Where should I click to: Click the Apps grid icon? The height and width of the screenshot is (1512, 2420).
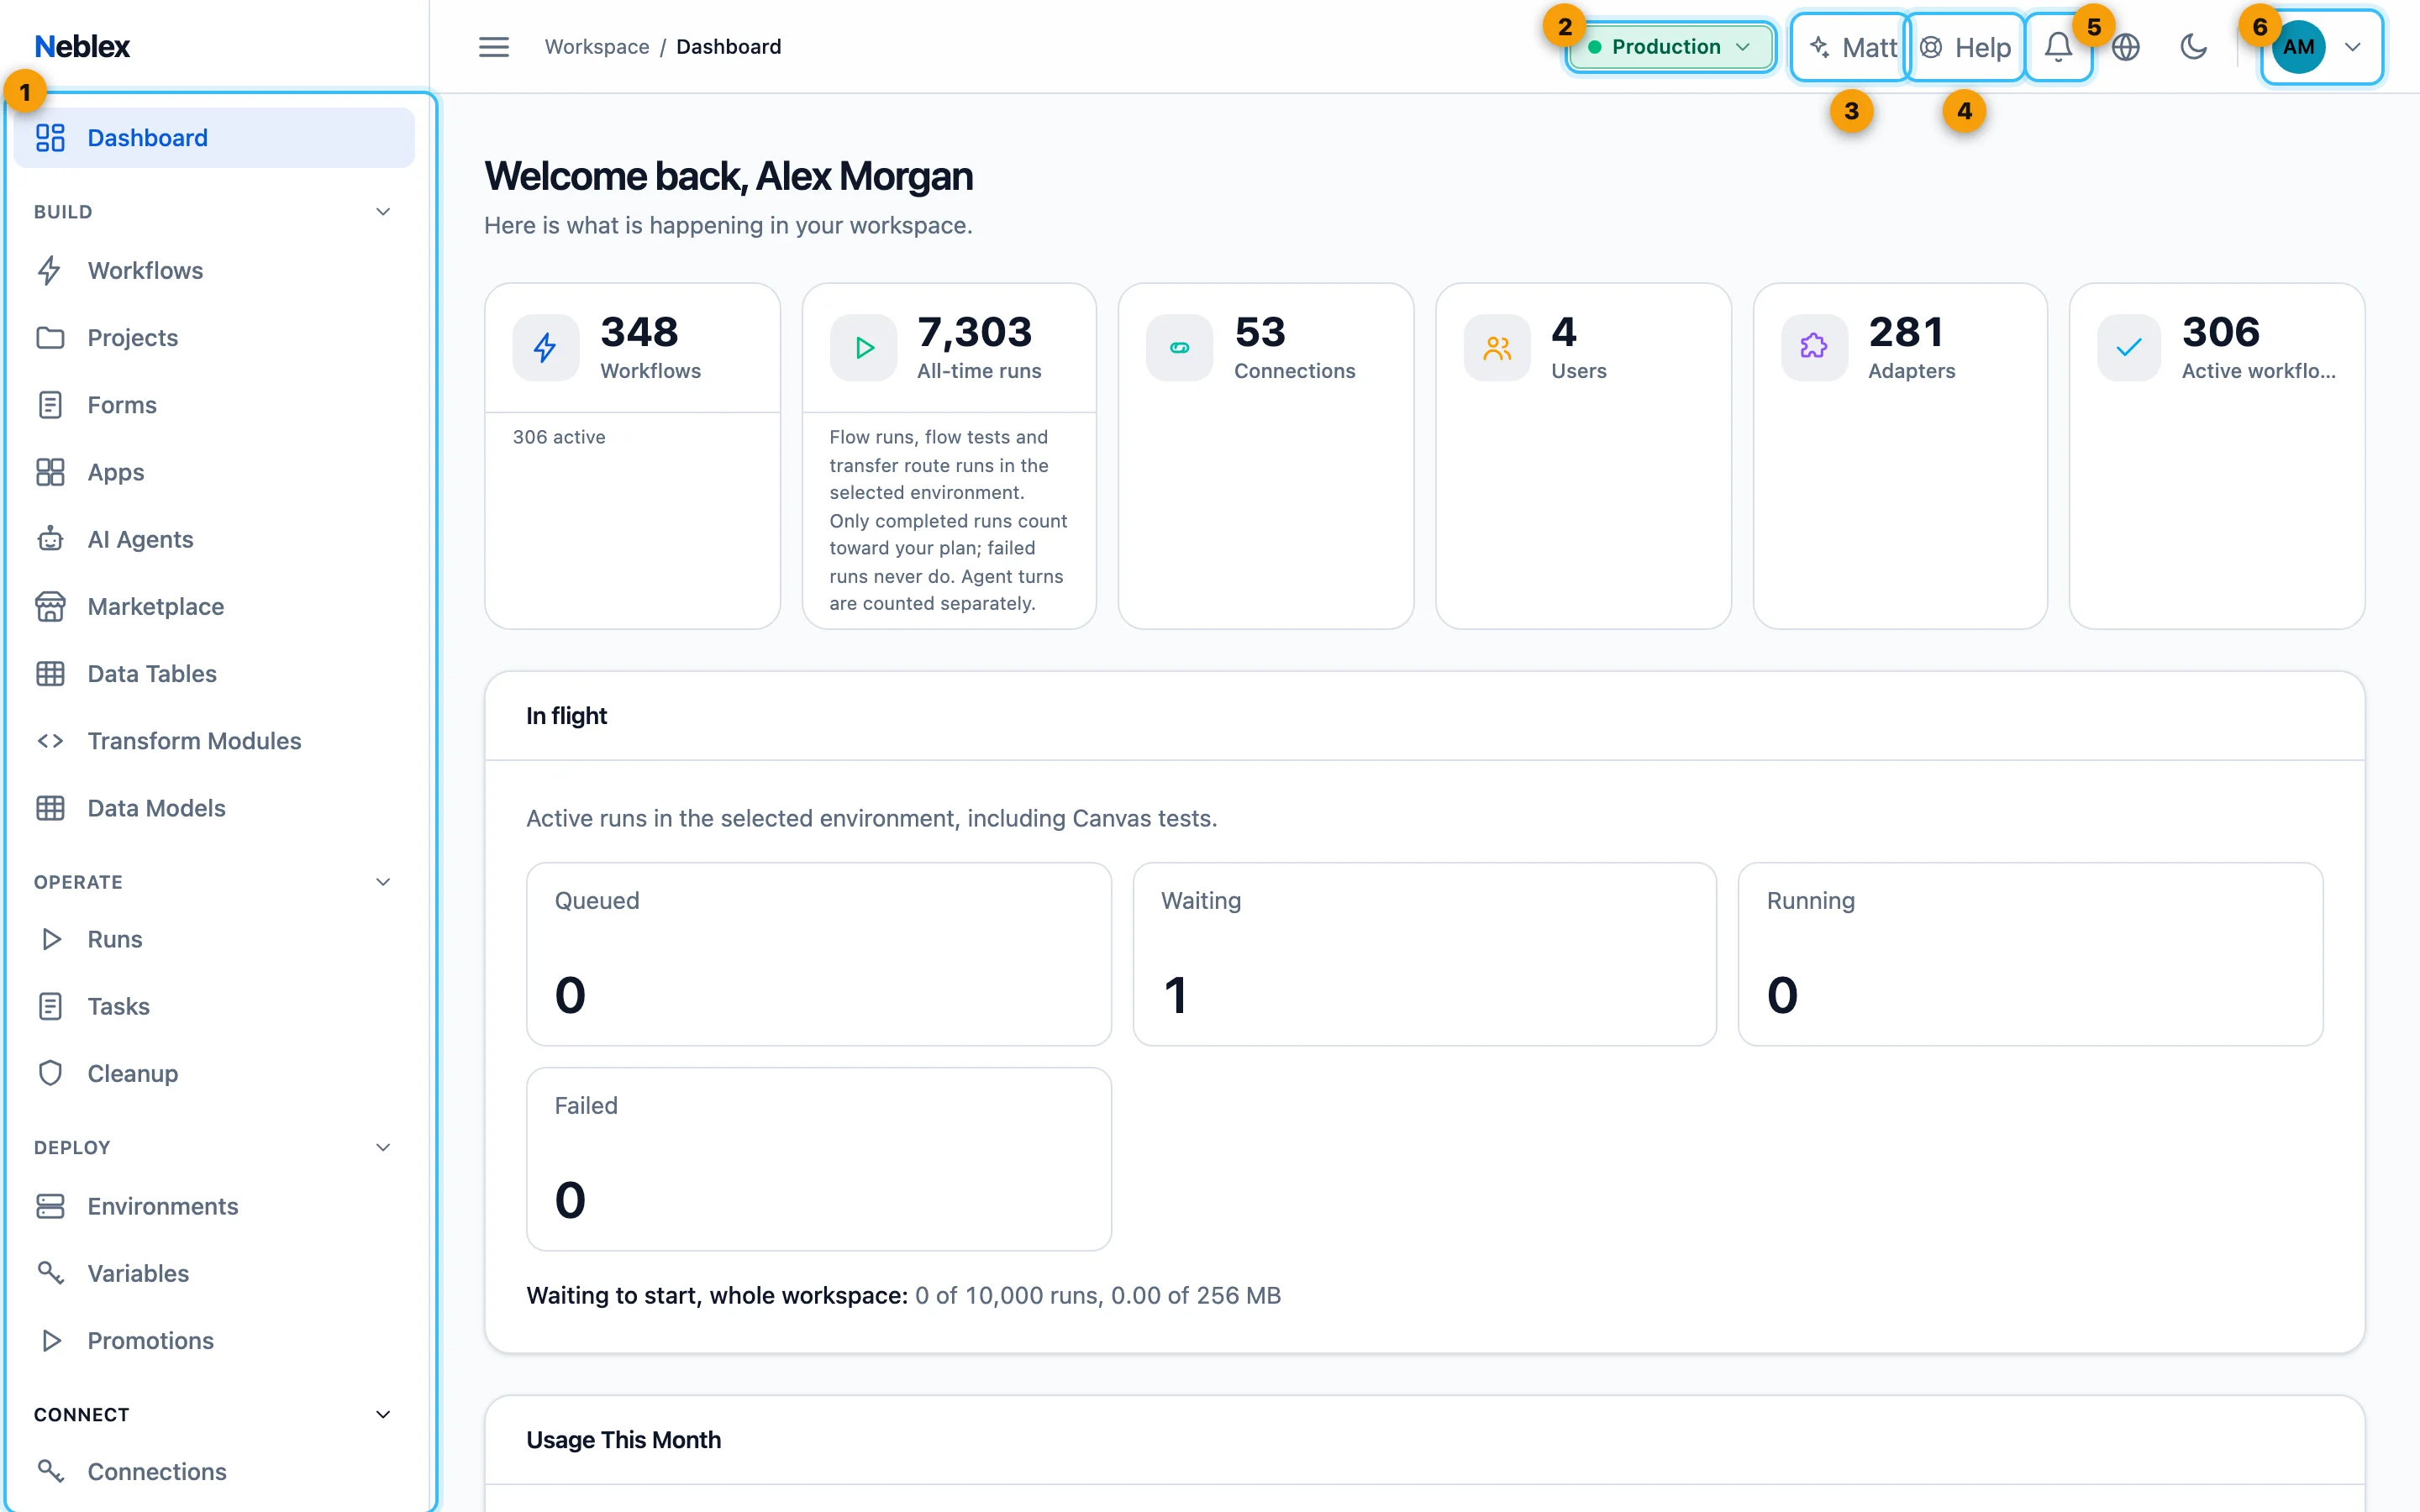[x=50, y=472]
